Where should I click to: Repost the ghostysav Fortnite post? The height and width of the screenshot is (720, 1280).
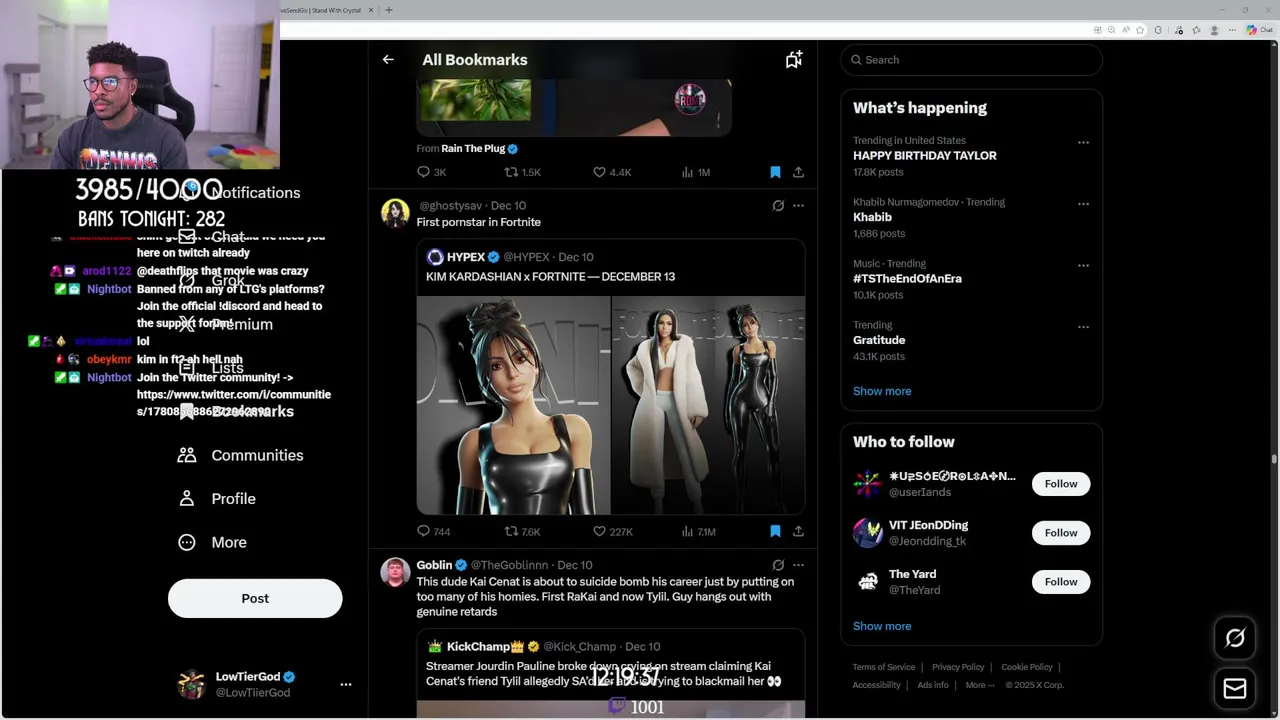coord(522,531)
